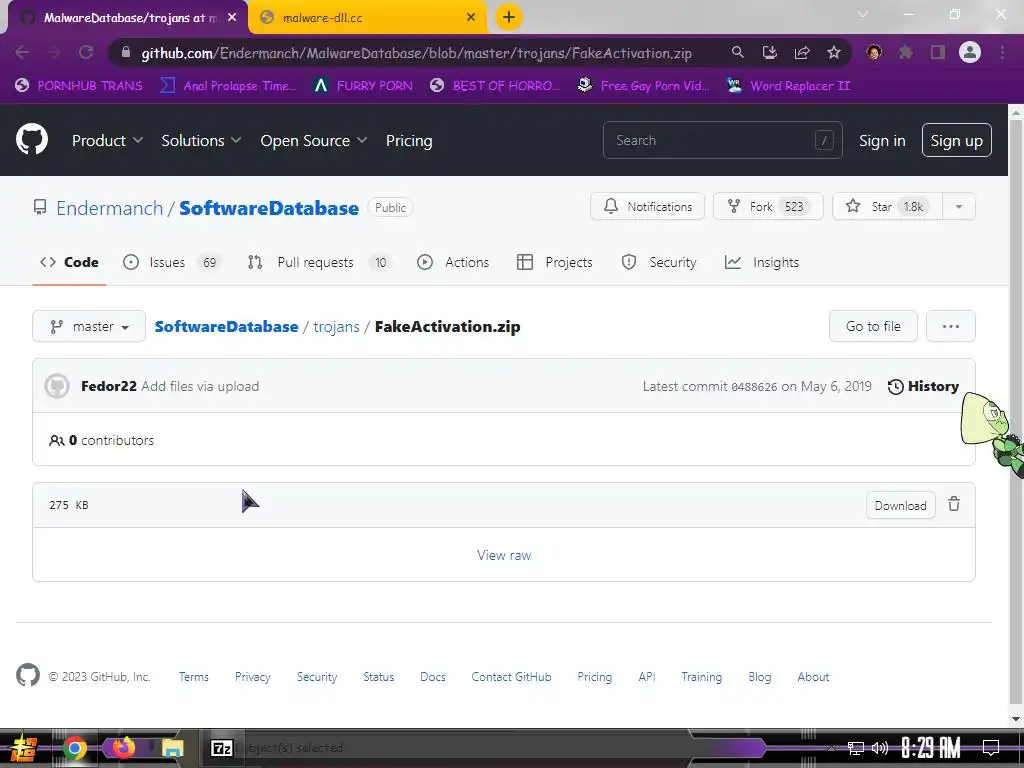Open the Chrome profile avatar
Viewport: 1024px width, 768px height.
click(970, 52)
